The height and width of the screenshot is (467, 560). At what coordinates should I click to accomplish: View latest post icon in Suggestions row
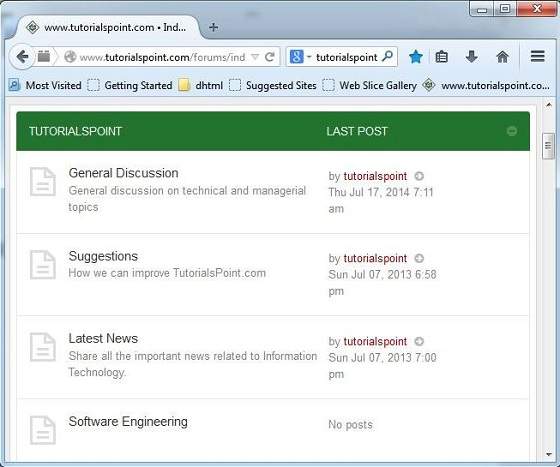(x=419, y=258)
